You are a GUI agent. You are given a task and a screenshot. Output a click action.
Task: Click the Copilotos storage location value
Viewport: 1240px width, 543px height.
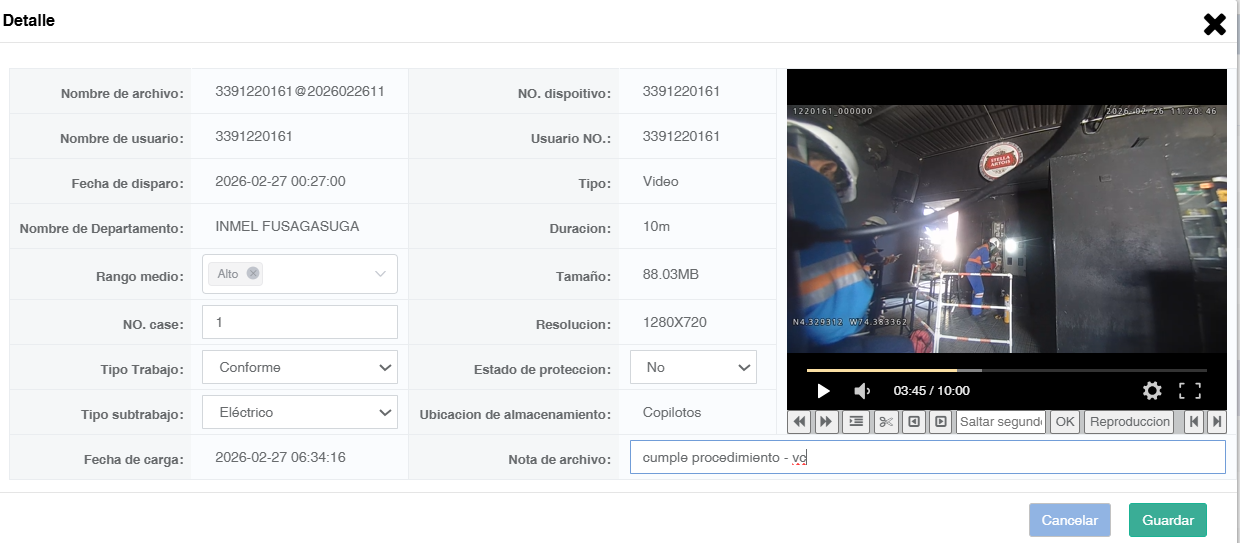point(672,412)
